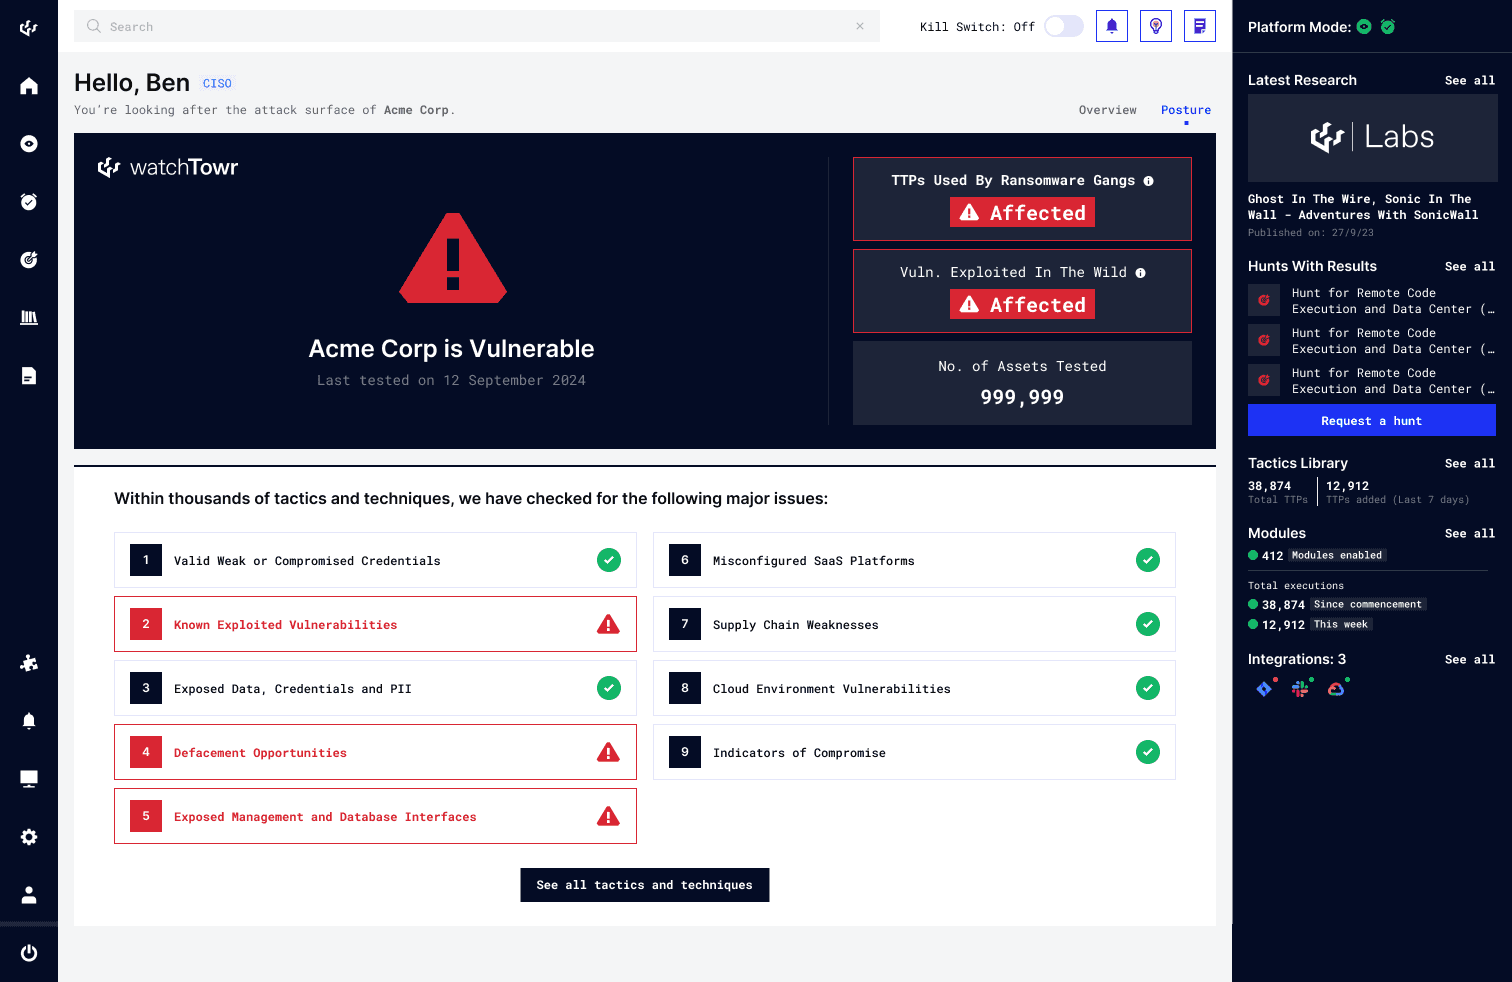
Task: Click the lightbulb icon in top bar
Action: tap(1156, 26)
